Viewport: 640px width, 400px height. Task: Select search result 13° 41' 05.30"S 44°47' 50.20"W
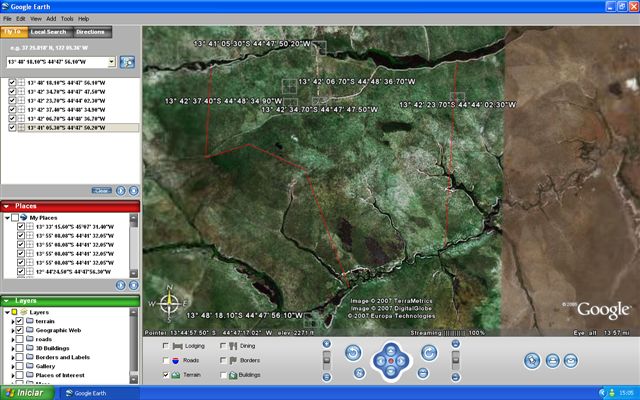(67, 128)
